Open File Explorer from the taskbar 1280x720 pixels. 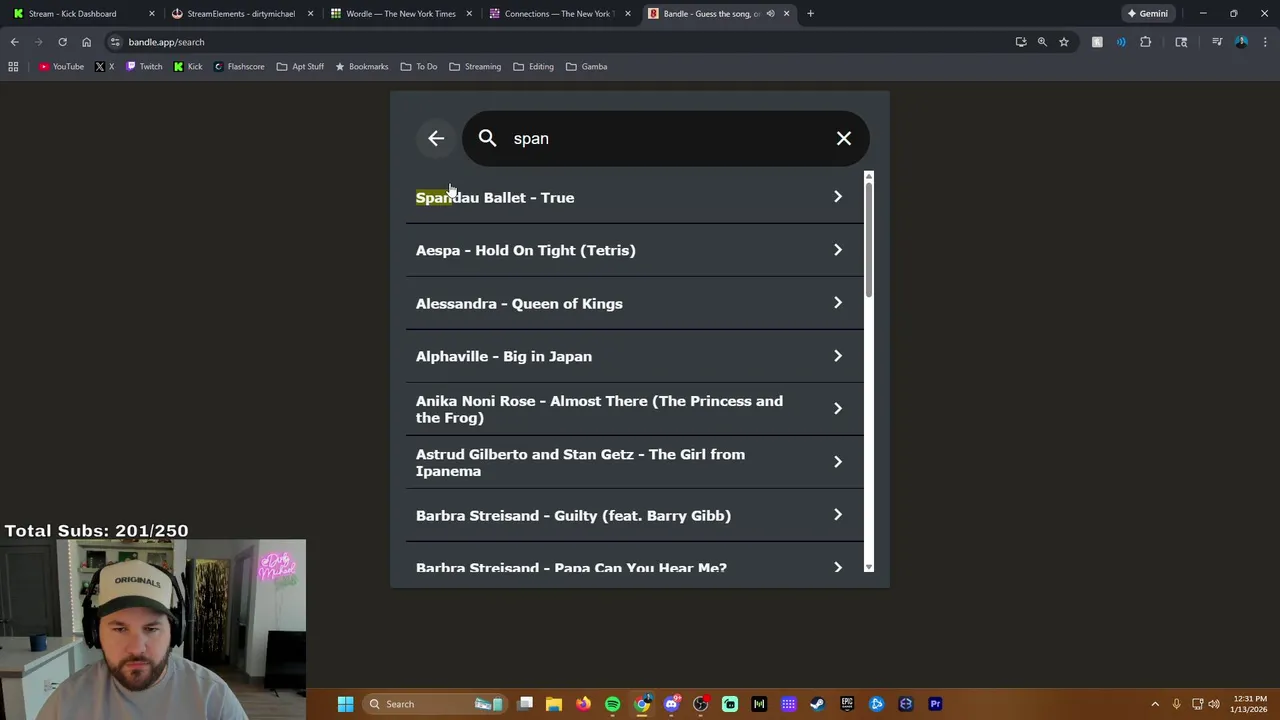554,704
